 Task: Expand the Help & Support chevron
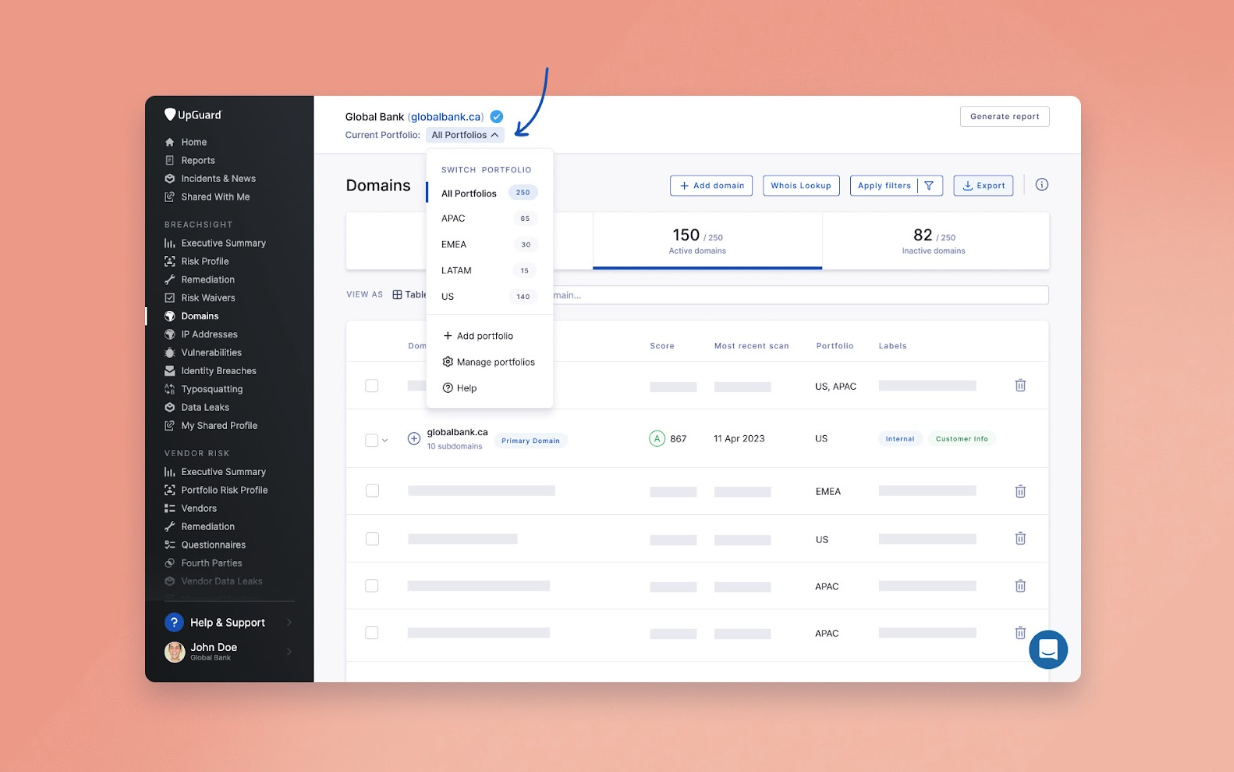[289, 623]
